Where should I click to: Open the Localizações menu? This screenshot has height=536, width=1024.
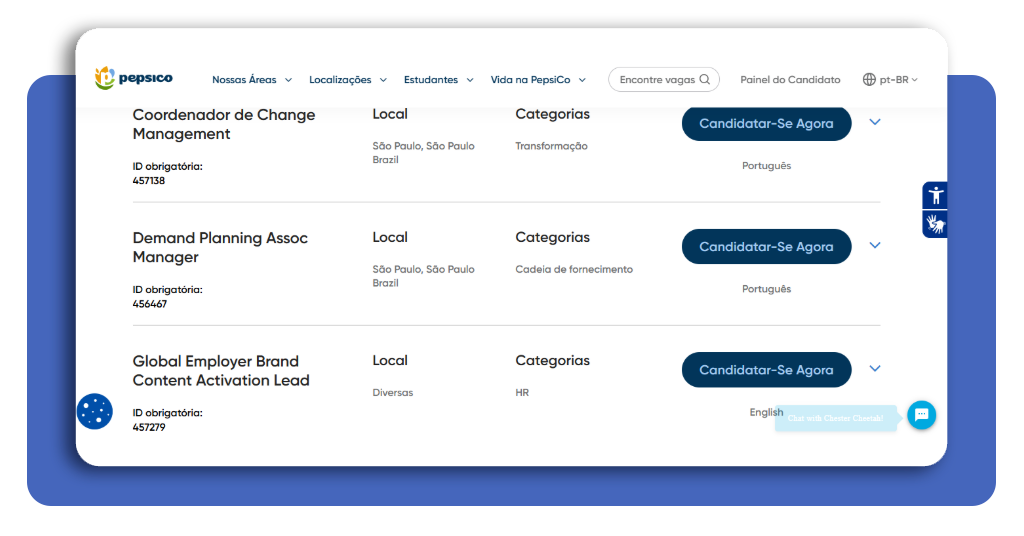[x=348, y=80]
